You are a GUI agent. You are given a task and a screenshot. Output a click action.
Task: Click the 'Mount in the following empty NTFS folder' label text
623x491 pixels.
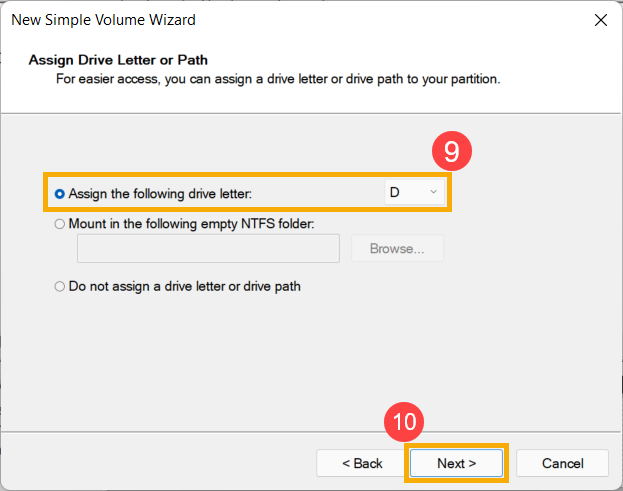point(191,224)
